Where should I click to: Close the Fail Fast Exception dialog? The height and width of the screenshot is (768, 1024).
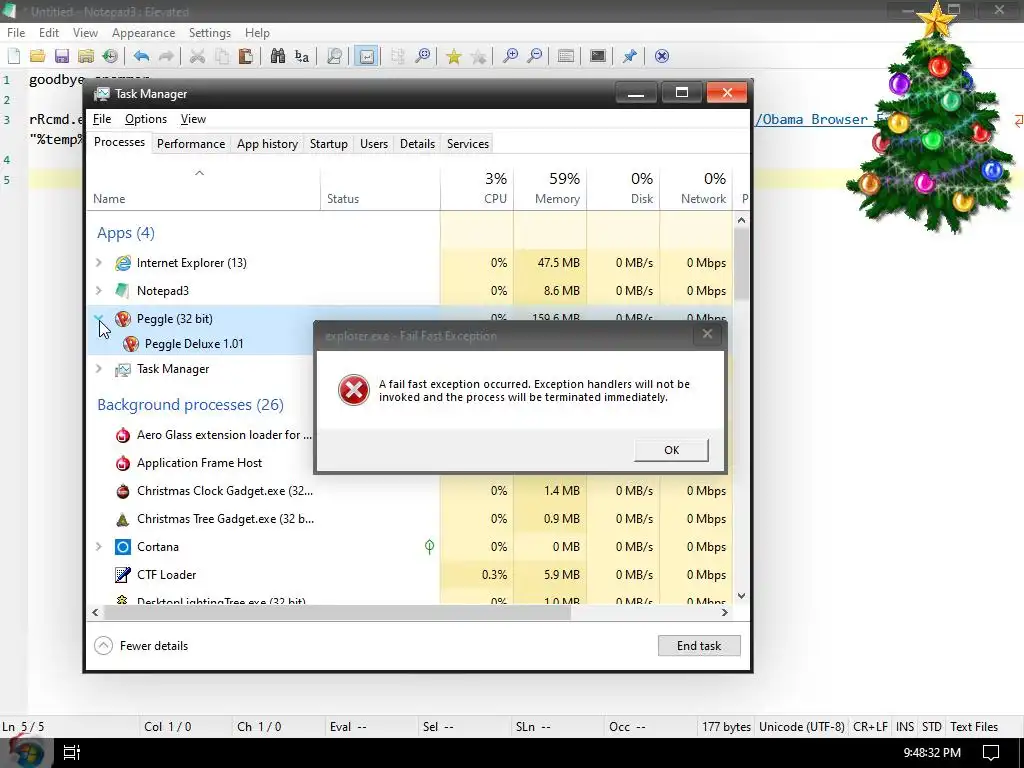tap(707, 334)
